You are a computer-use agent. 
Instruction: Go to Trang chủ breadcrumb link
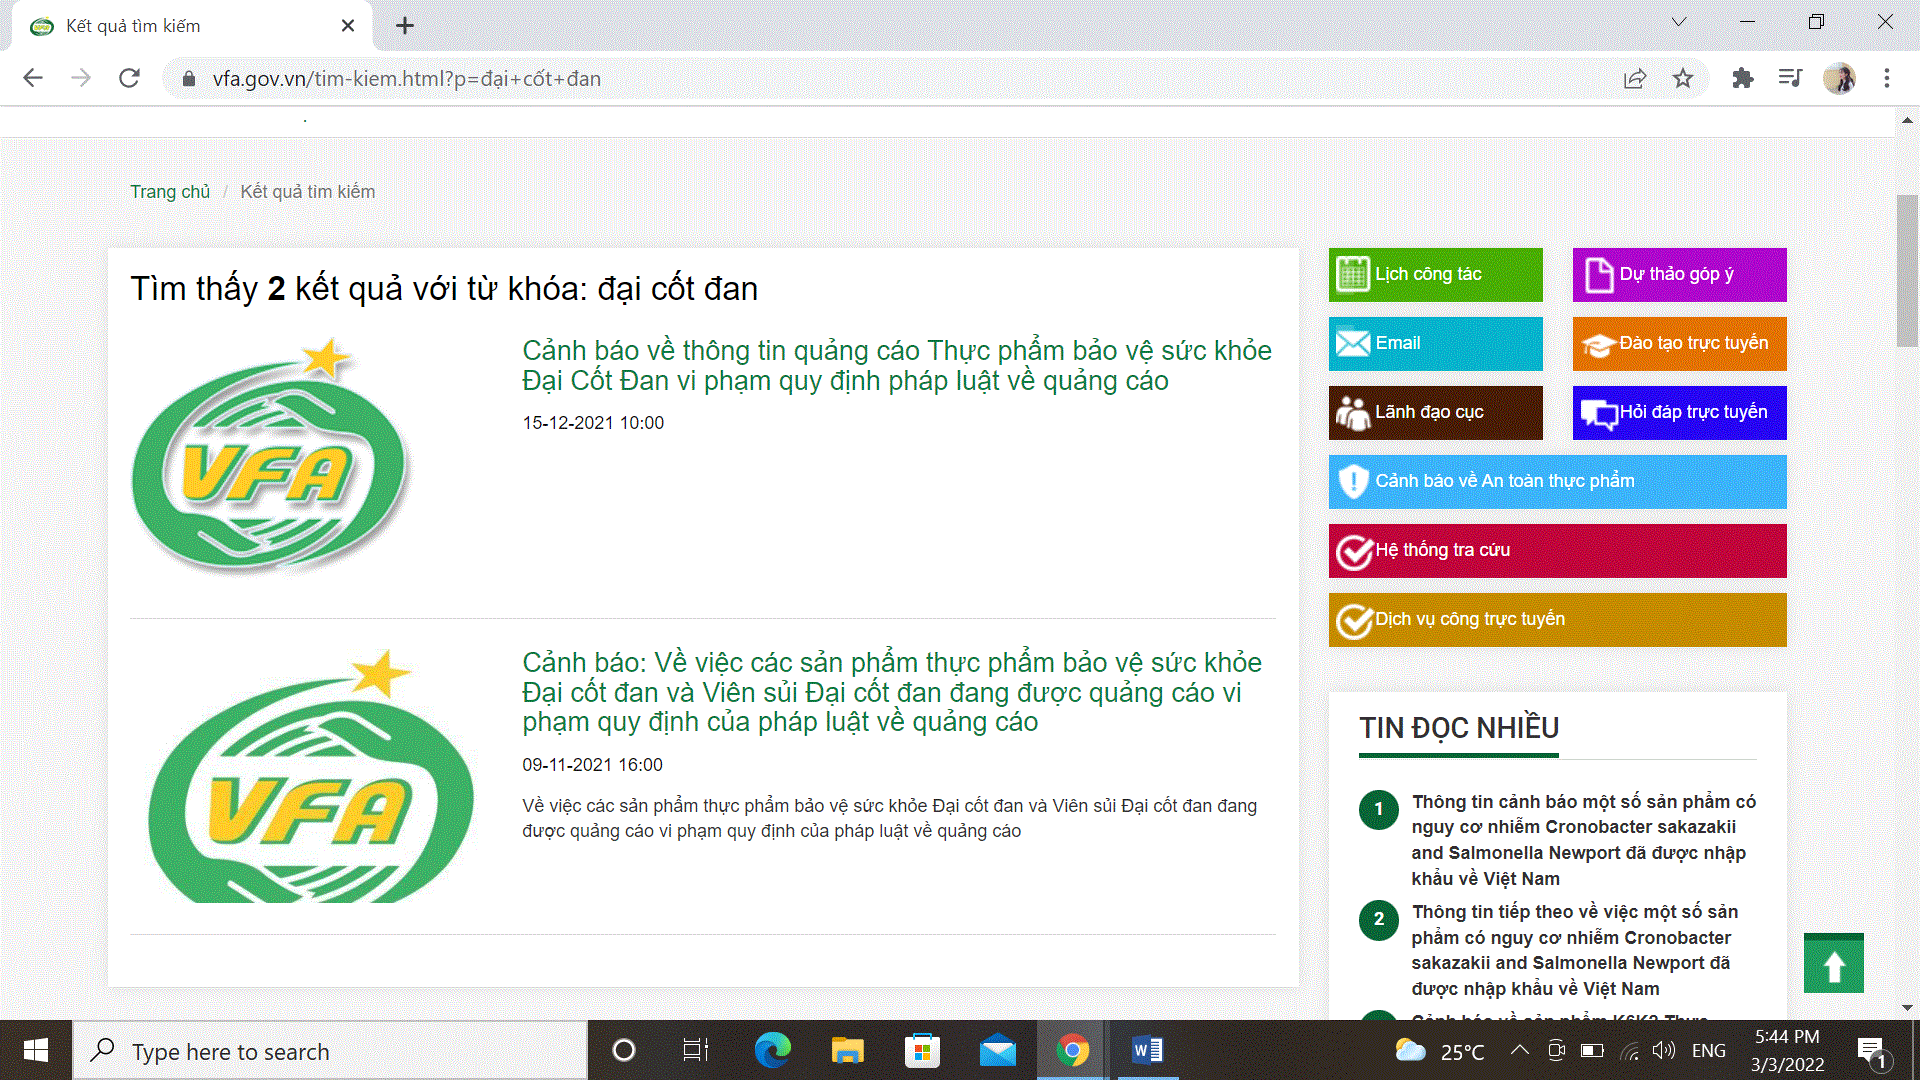[170, 191]
